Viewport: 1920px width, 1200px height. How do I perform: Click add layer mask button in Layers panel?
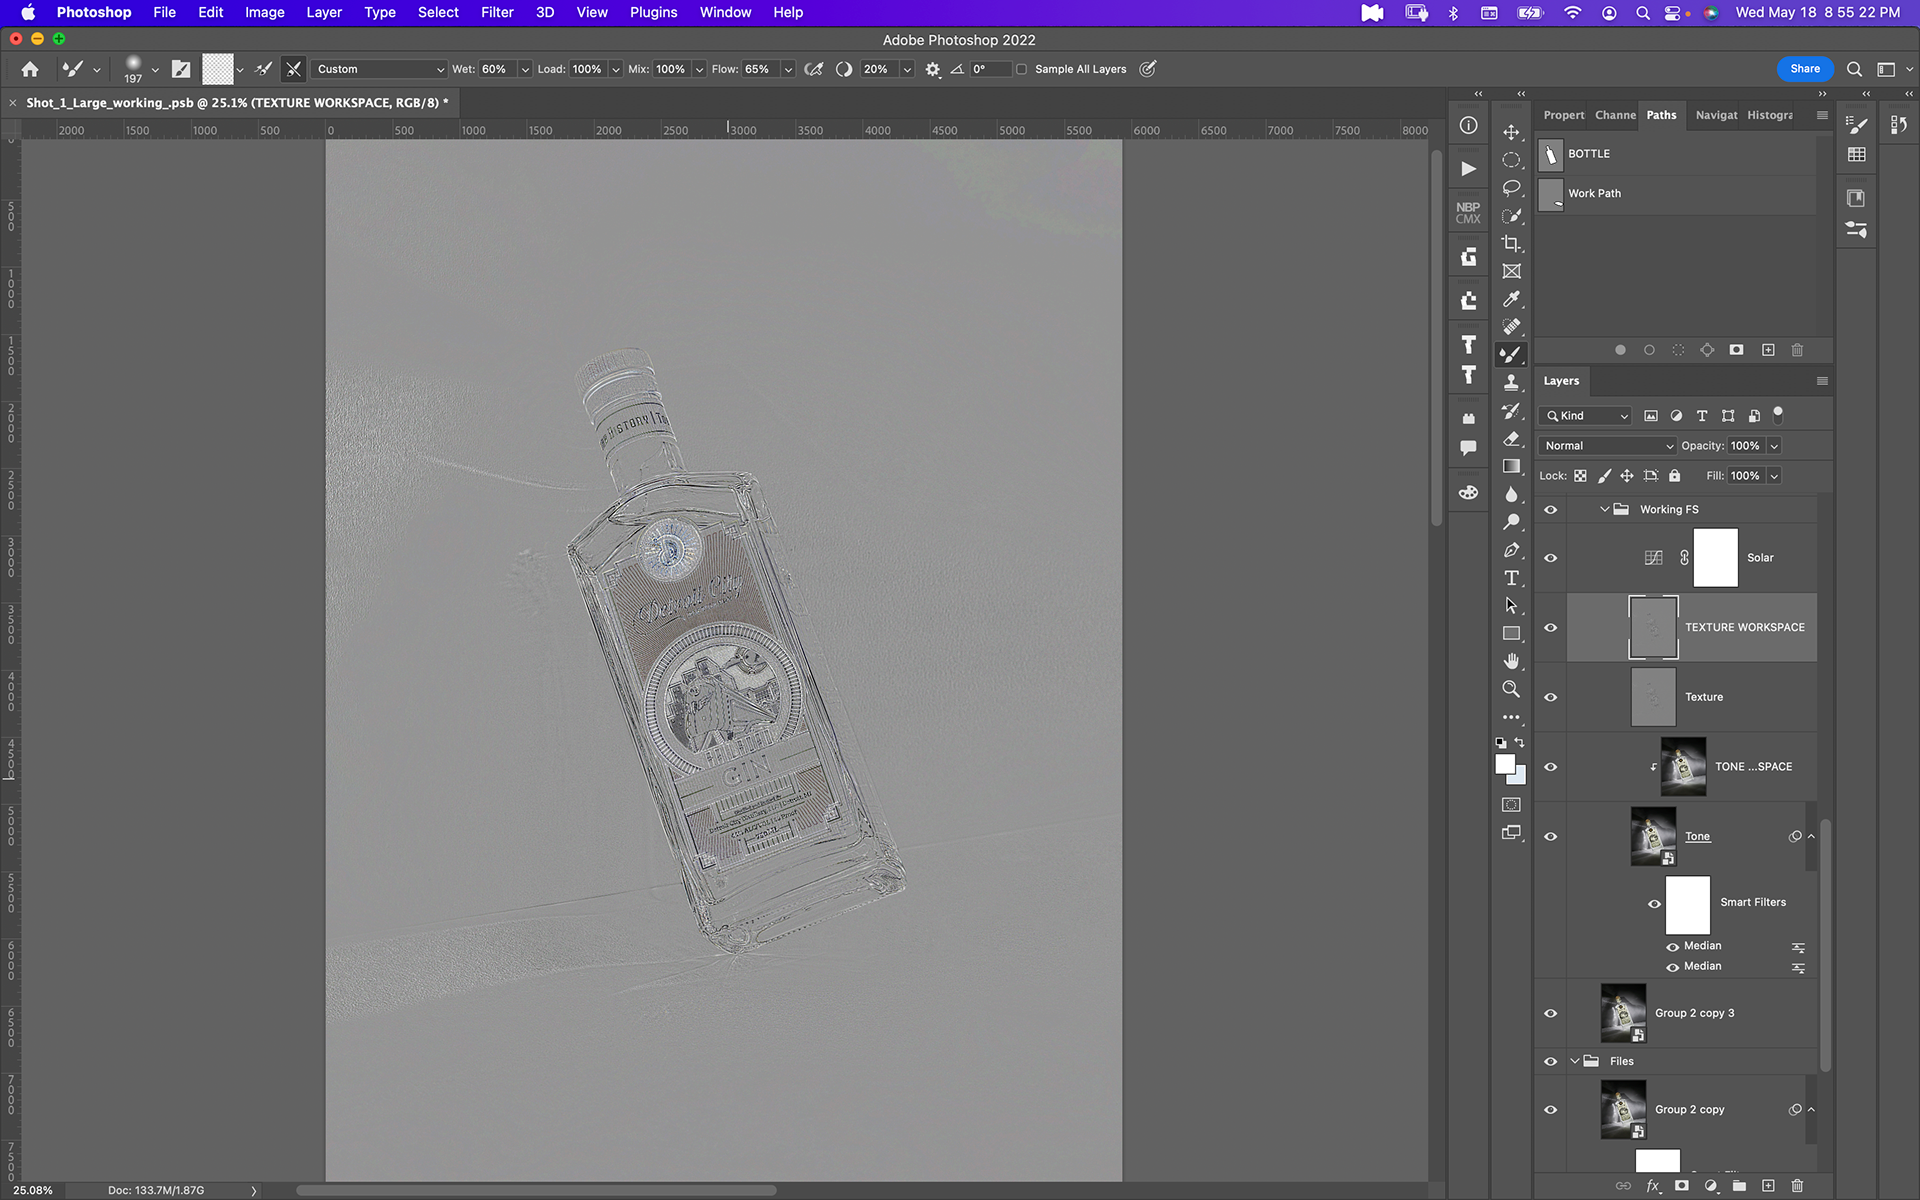(1682, 1186)
